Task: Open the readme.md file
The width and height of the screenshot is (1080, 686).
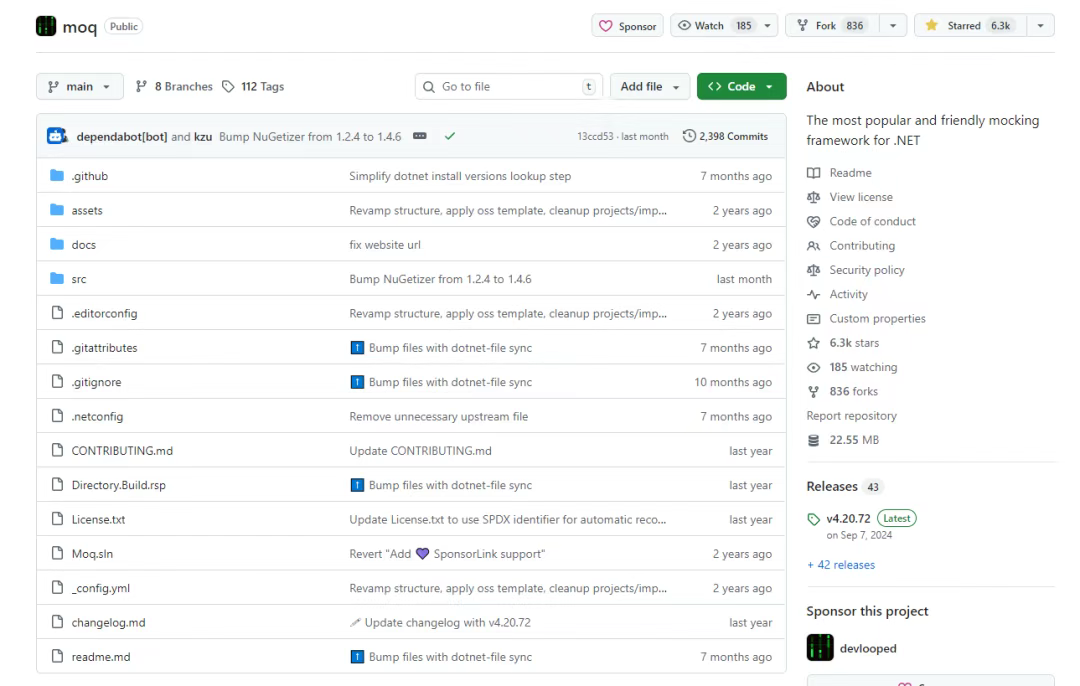Action: (101, 657)
